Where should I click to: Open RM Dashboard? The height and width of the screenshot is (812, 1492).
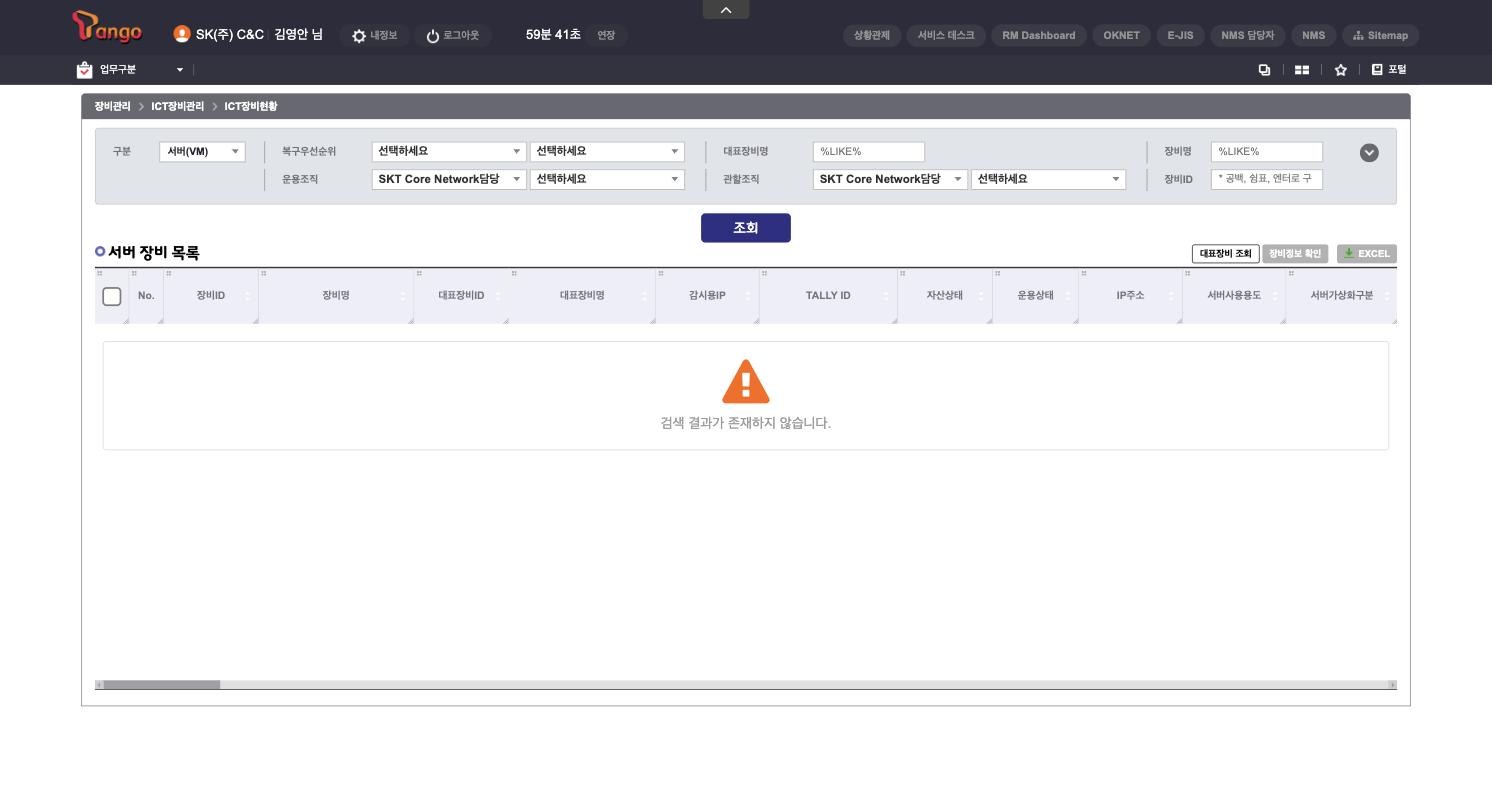pyautogui.click(x=1039, y=35)
